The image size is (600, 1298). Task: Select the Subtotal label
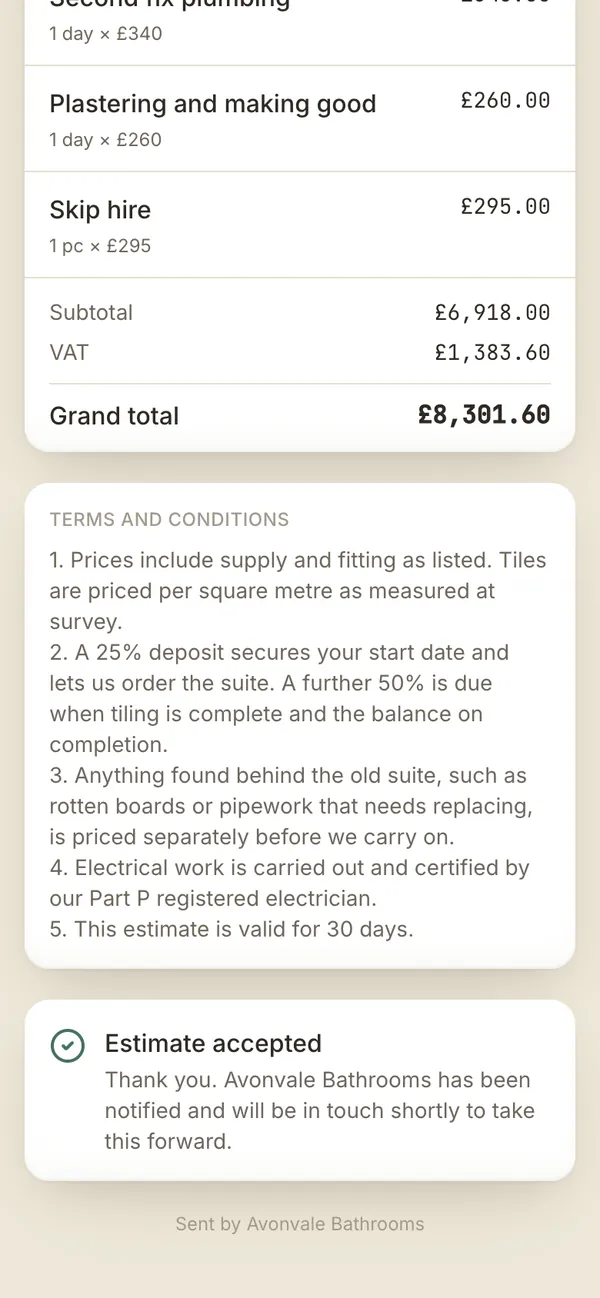(x=91, y=312)
